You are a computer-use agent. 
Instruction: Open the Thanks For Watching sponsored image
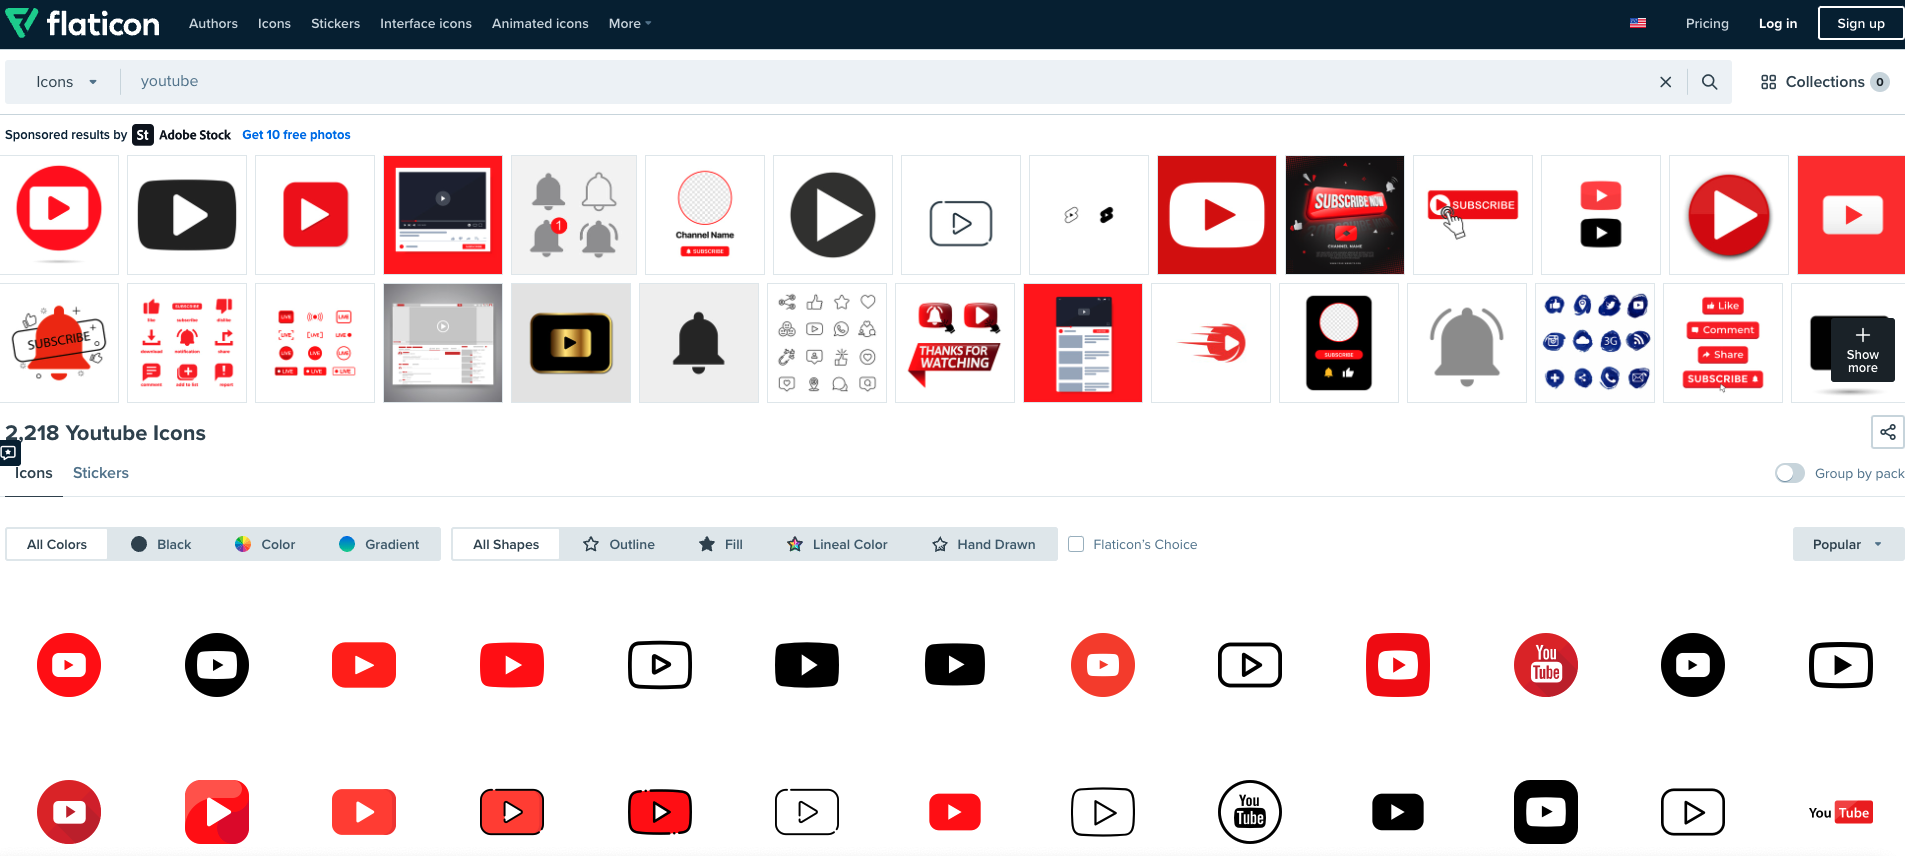click(x=955, y=343)
